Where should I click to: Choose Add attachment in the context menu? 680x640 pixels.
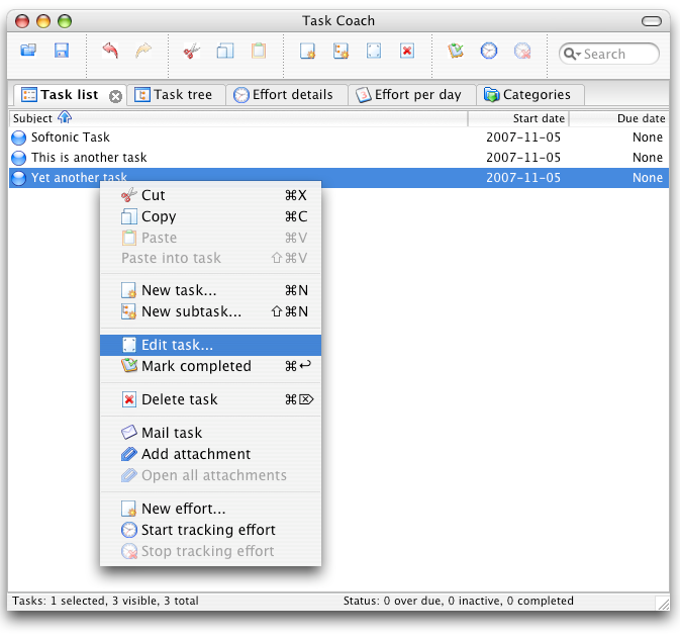210,454
